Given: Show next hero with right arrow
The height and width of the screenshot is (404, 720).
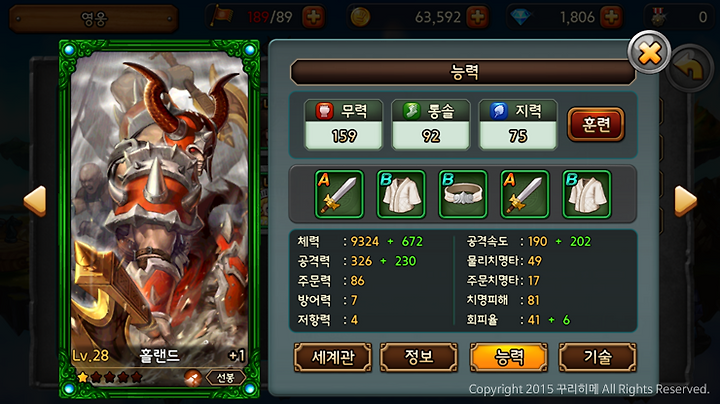Looking at the screenshot, I should coord(686,201).
